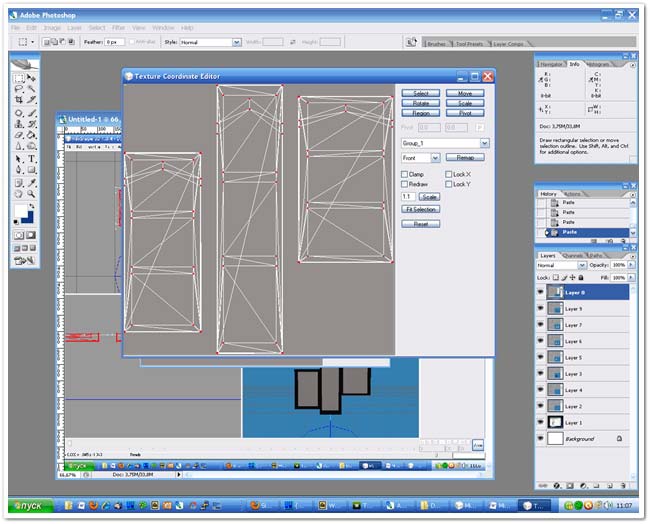Expand the Front view dropdown
This screenshot has height=524, width=650.
(x=435, y=158)
